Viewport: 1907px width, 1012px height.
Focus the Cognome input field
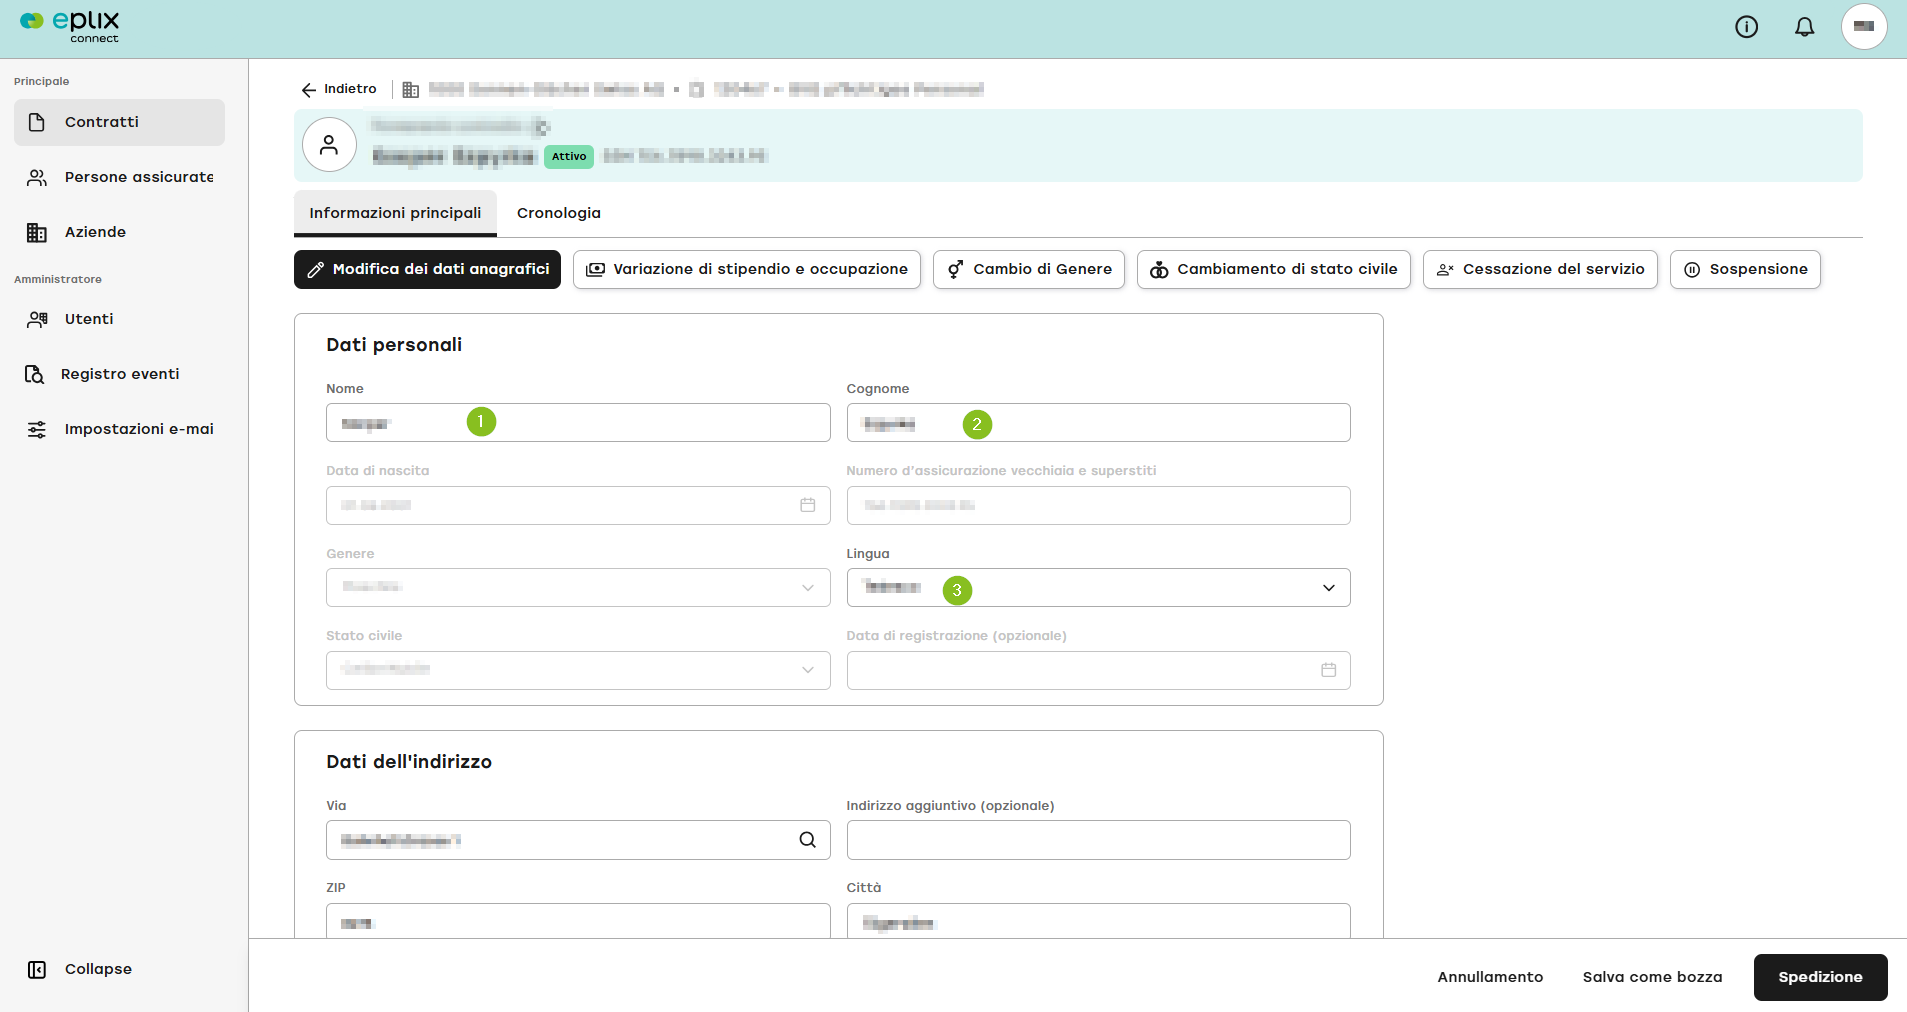[1098, 423]
